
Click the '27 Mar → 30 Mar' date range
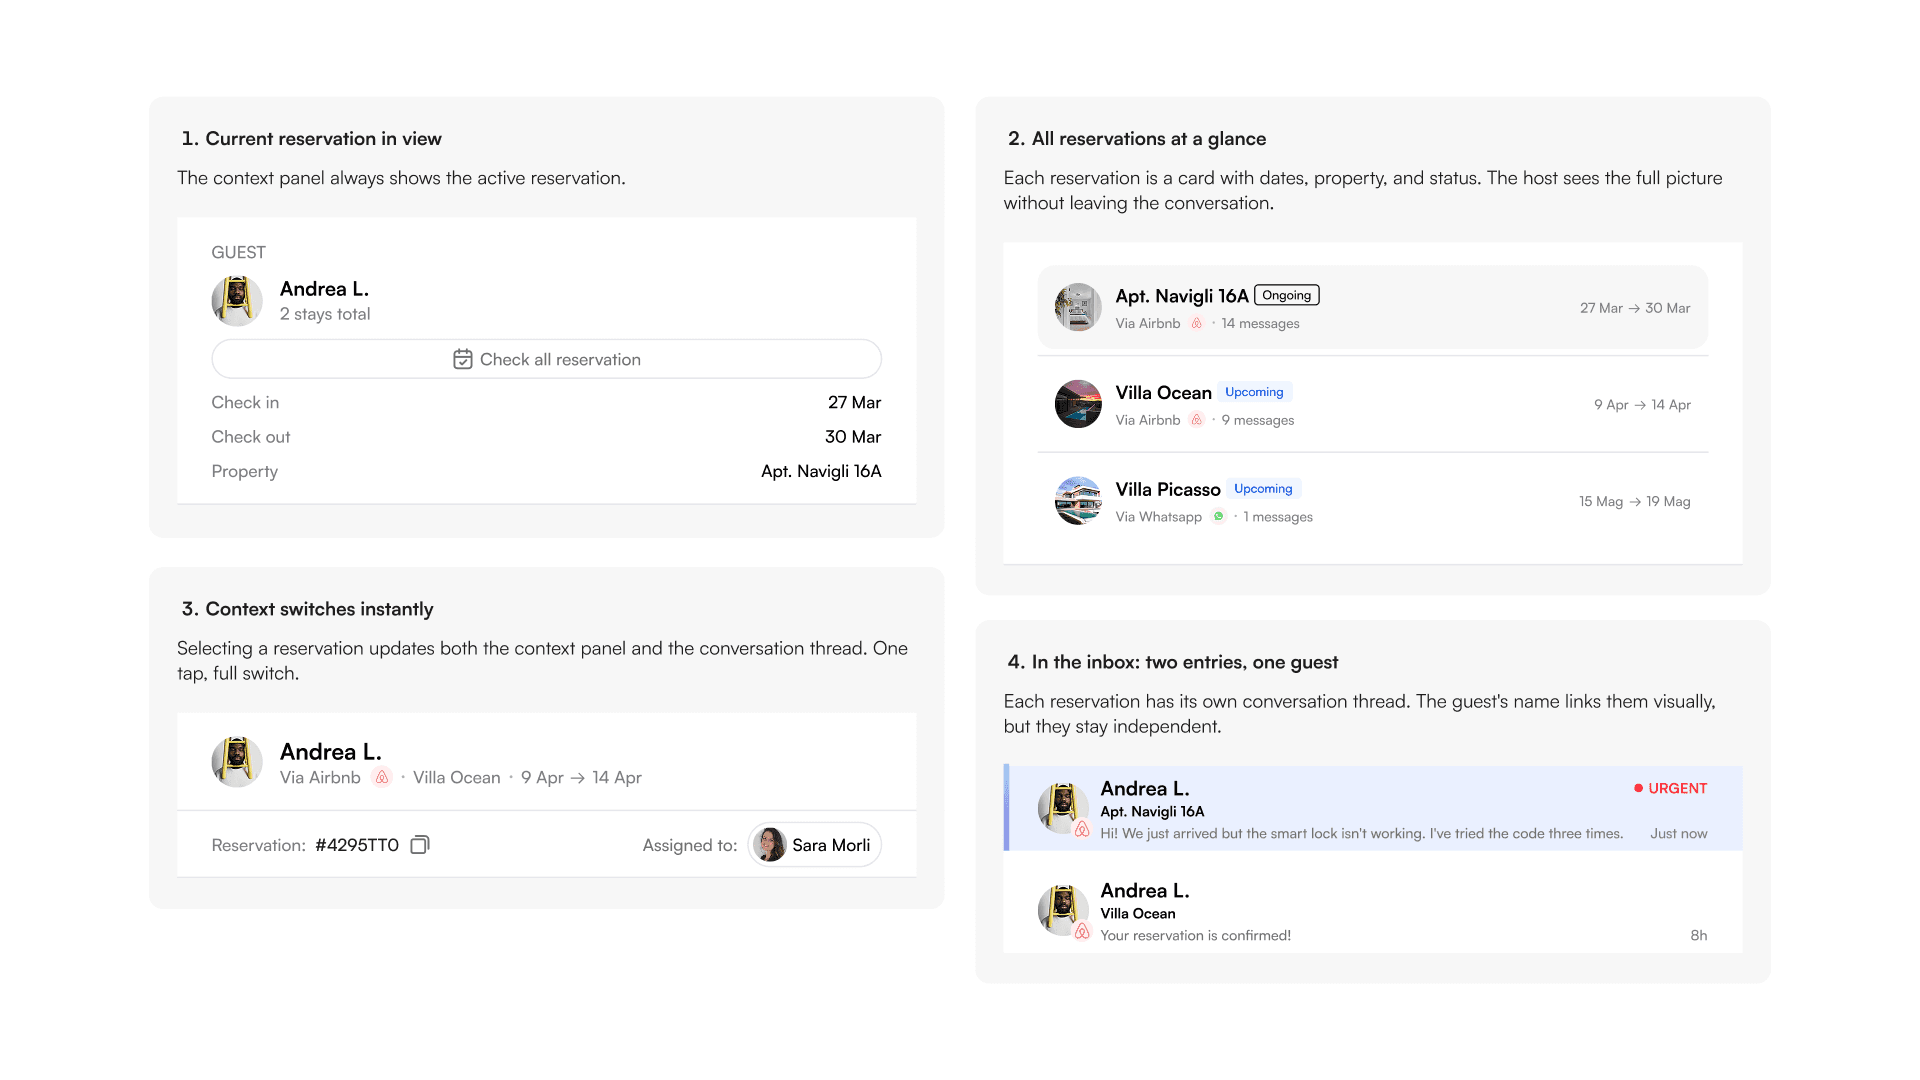tap(1635, 308)
